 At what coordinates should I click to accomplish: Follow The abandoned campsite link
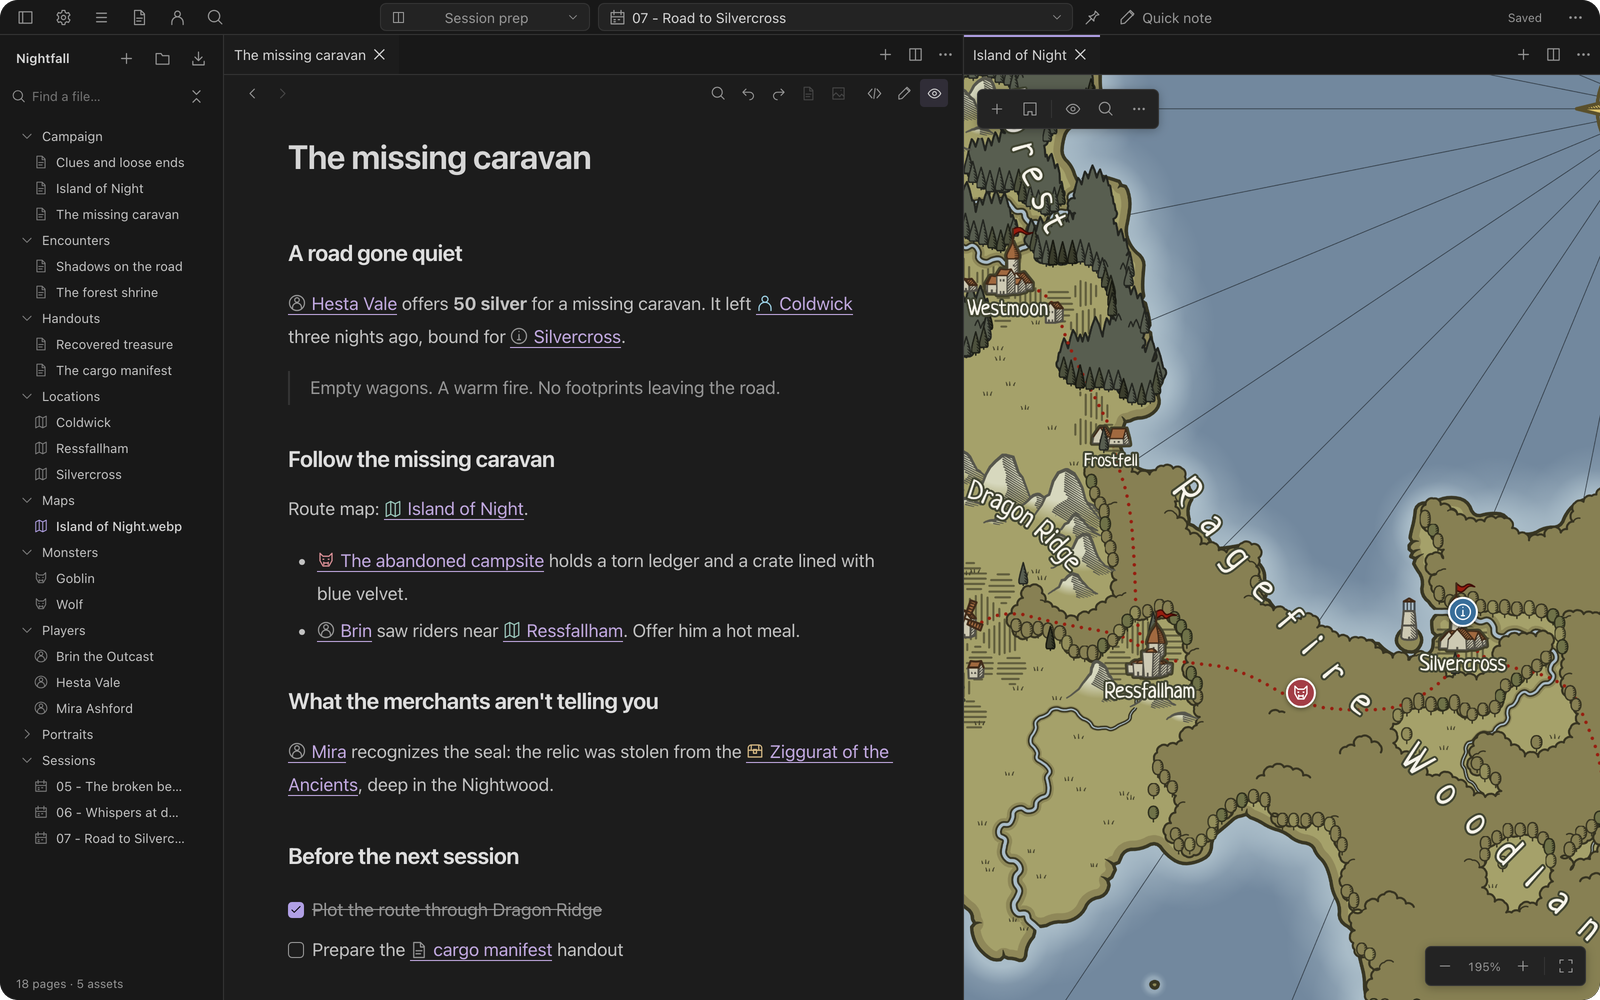431,561
